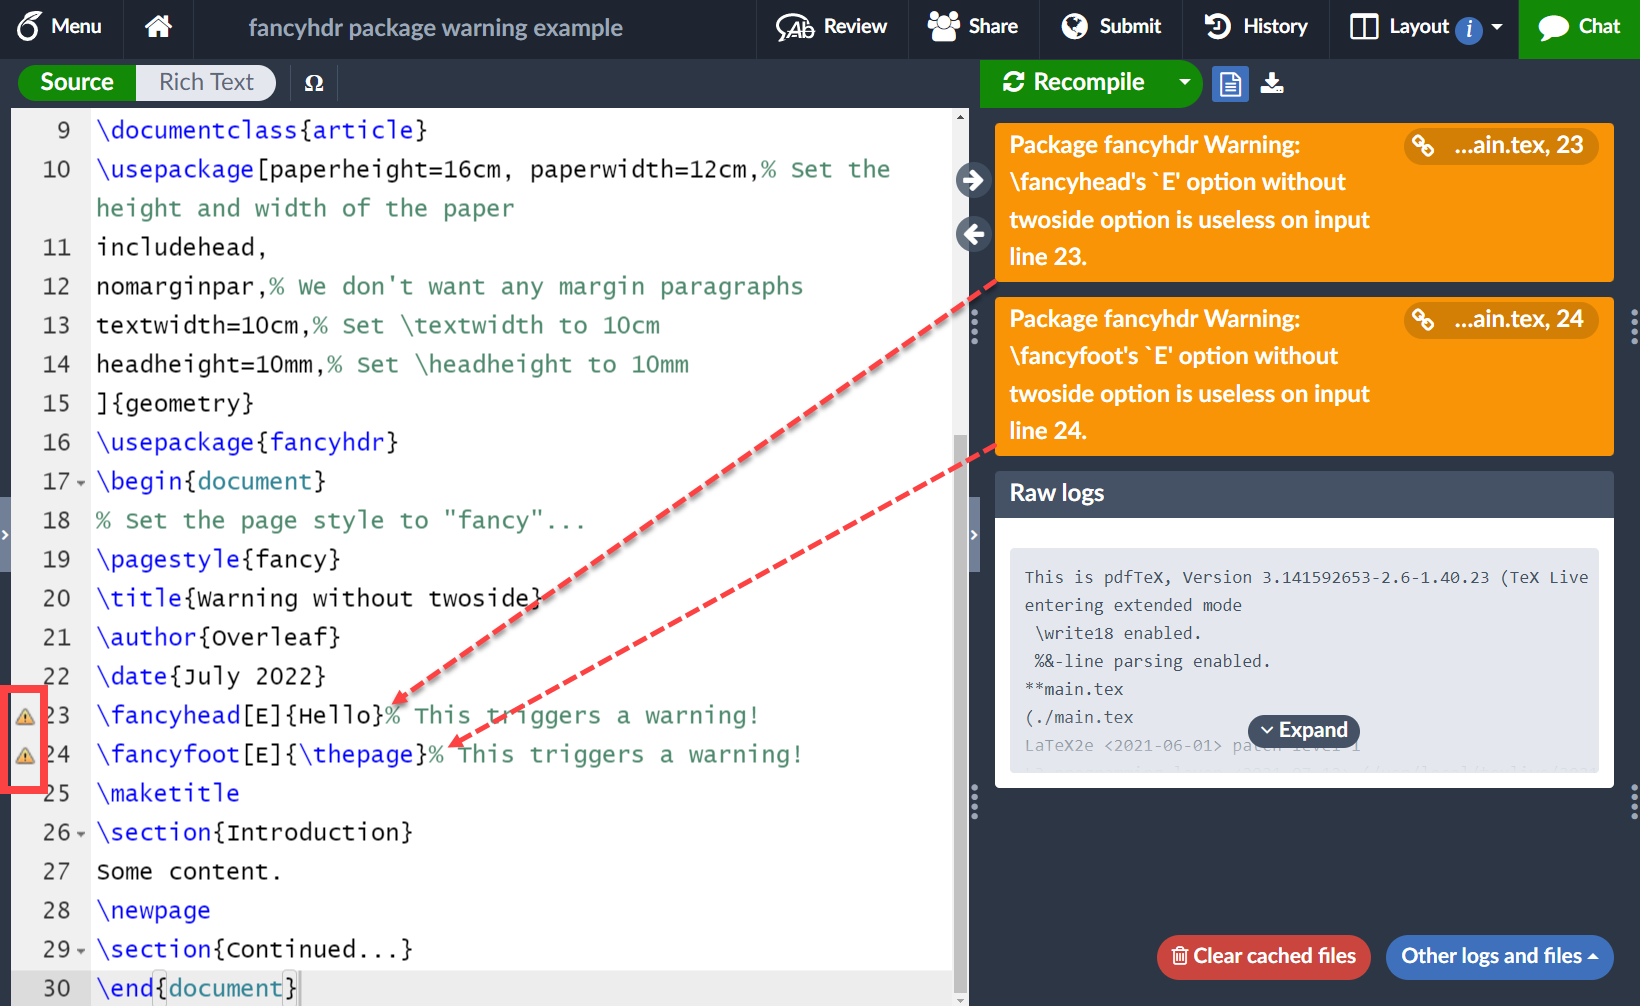Click the left sync arrow near the editor edge

tap(973, 234)
